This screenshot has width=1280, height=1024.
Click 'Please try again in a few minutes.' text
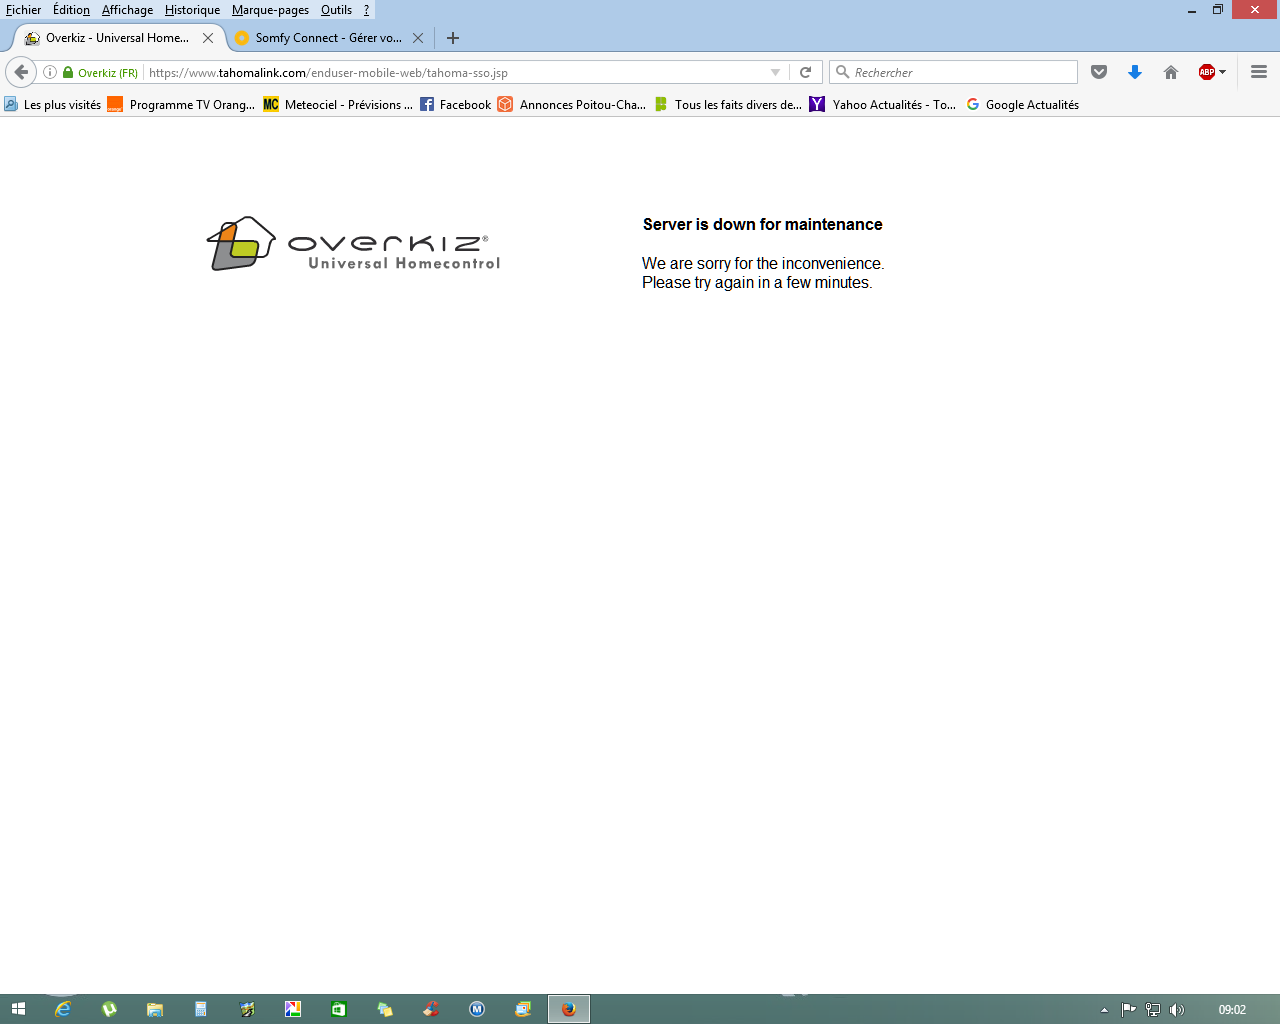(x=757, y=282)
